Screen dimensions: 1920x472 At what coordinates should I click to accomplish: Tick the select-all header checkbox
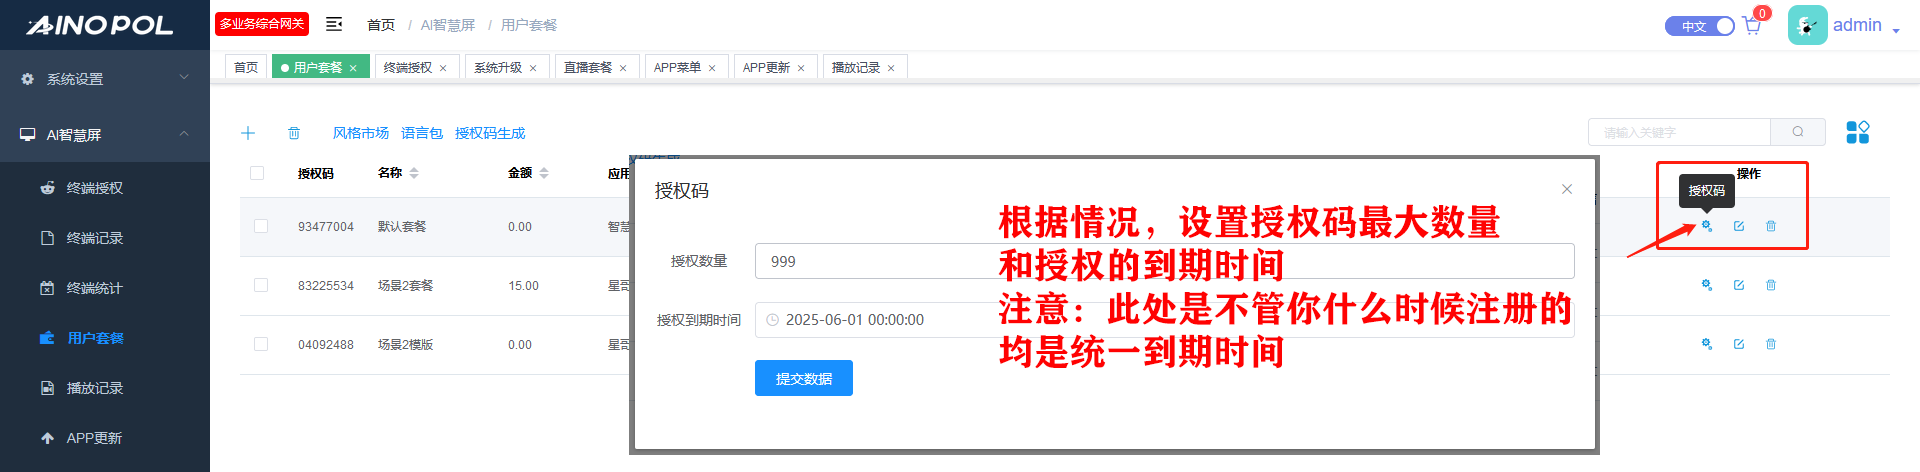(x=257, y=173)
